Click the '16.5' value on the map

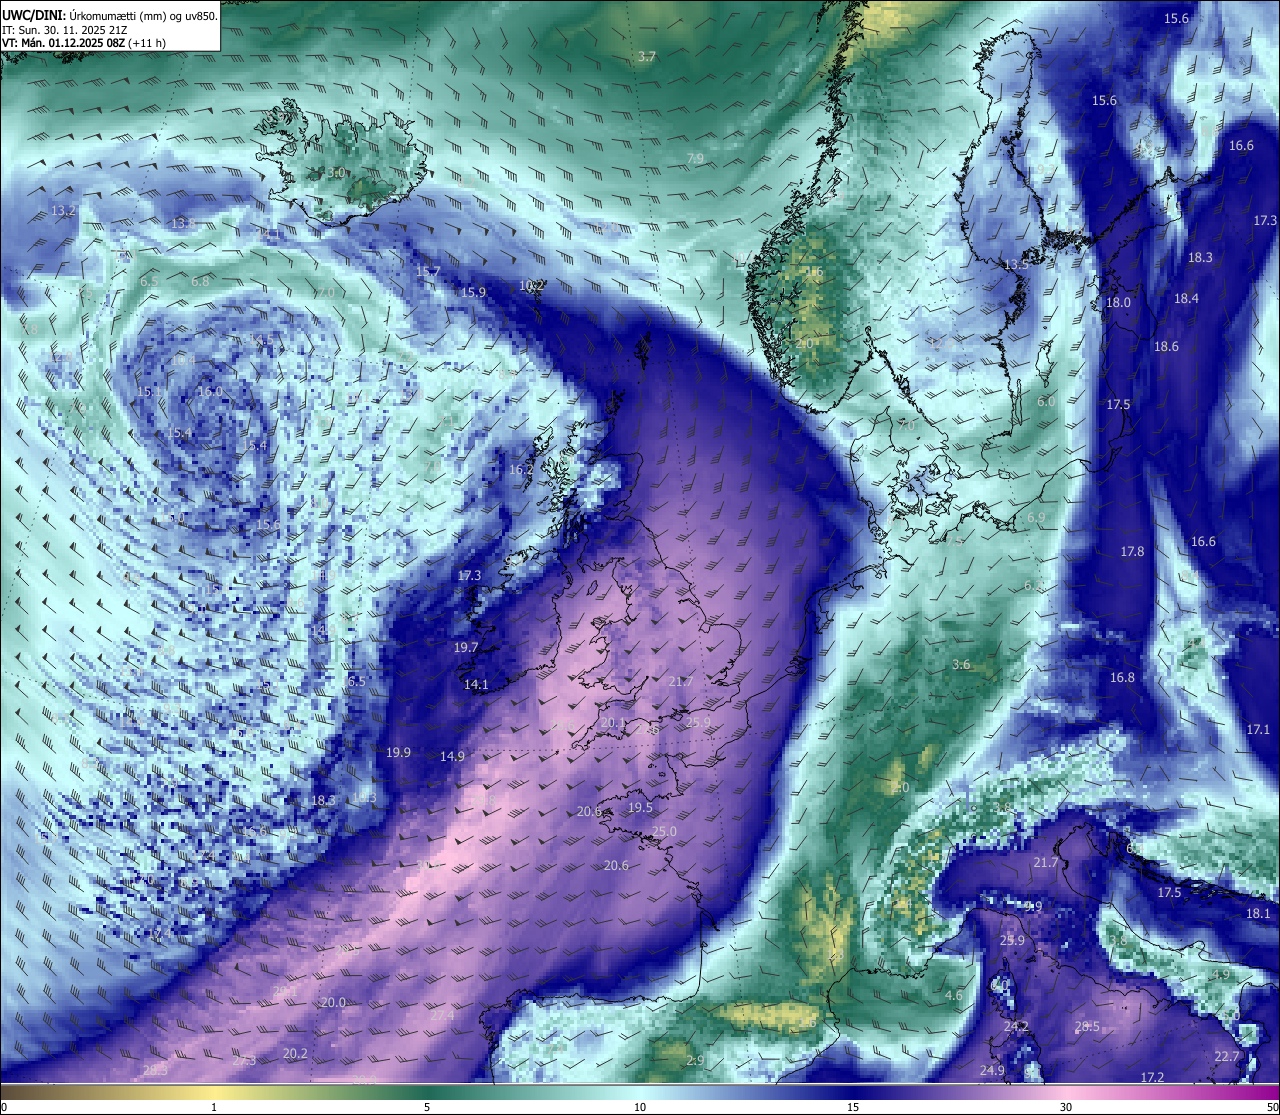(x=353, y=681)
